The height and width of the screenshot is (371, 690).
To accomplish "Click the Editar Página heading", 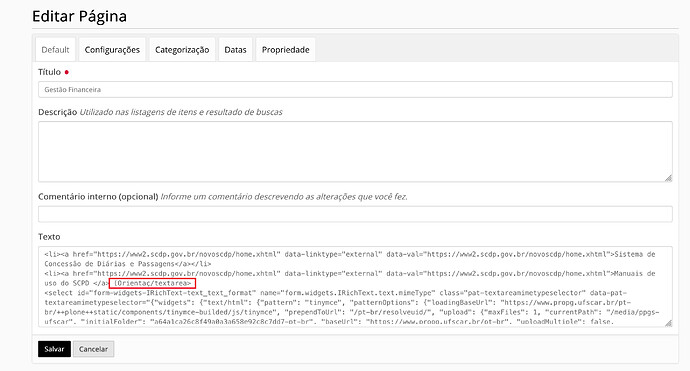I will [x=80, y=16].
